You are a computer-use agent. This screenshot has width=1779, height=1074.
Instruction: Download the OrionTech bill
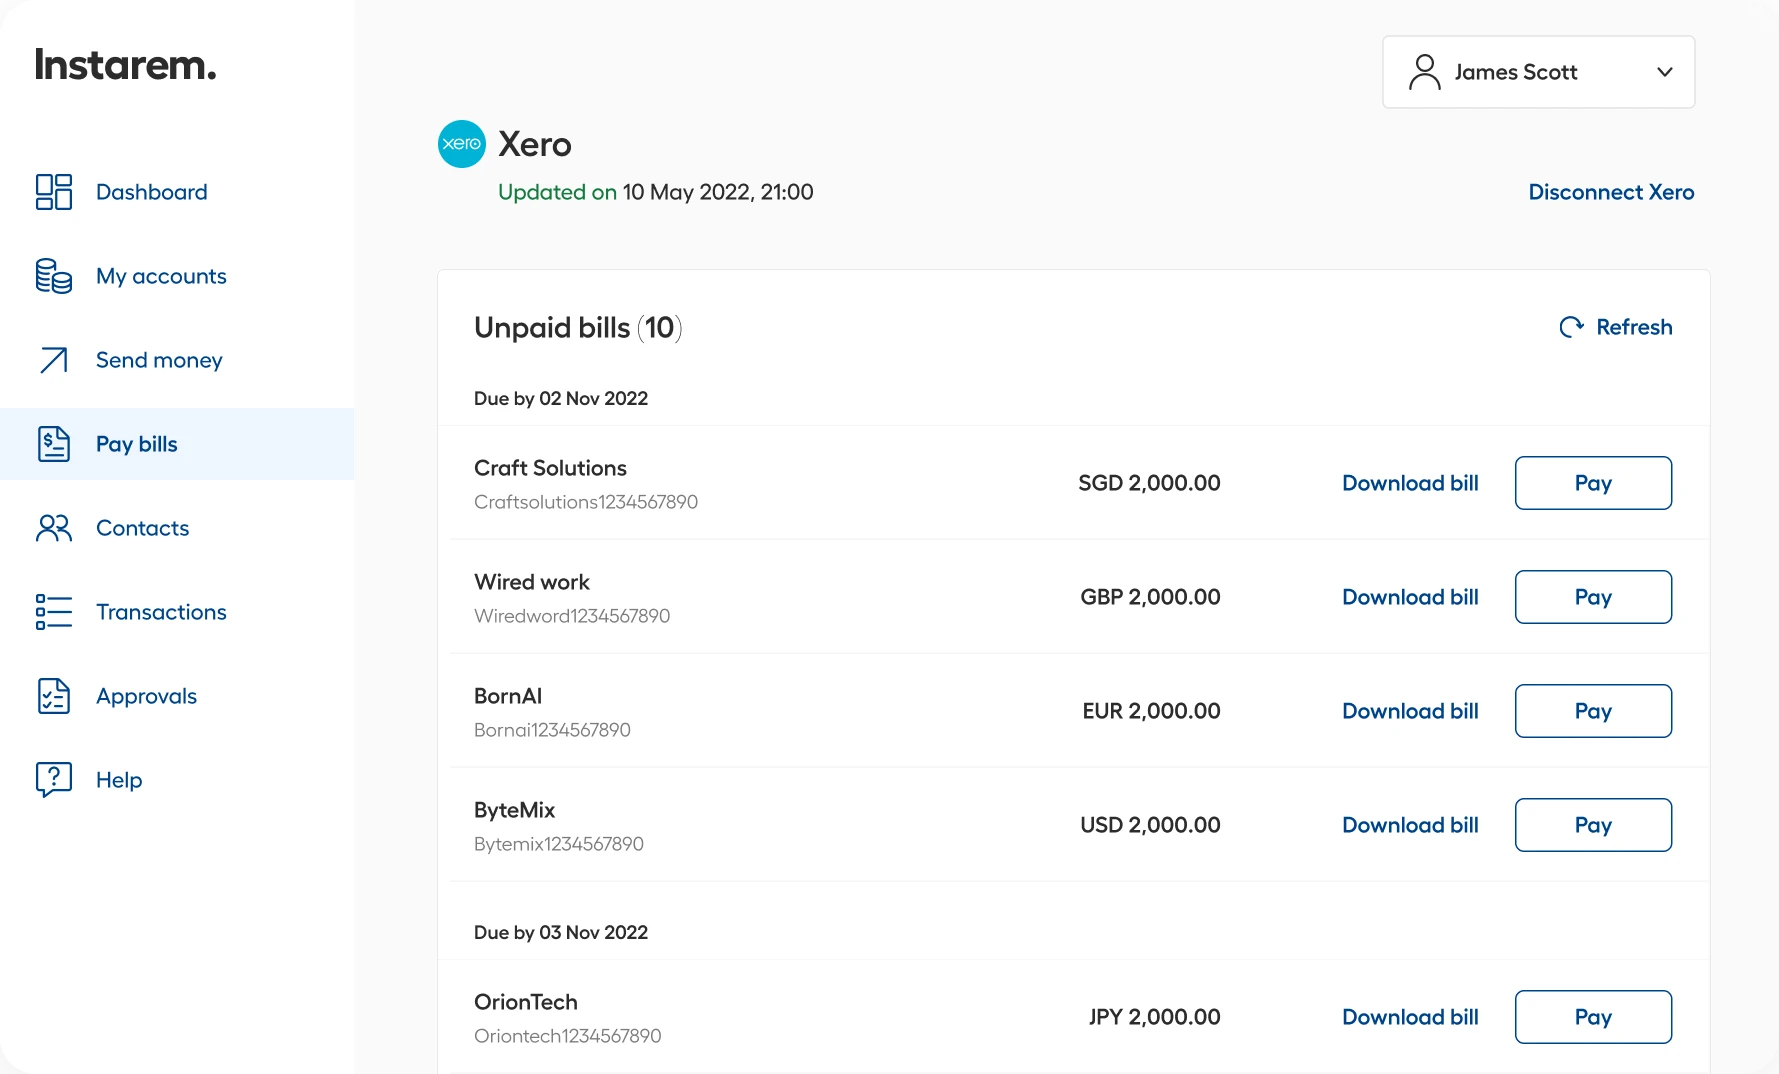(x=1410, y=1016)
